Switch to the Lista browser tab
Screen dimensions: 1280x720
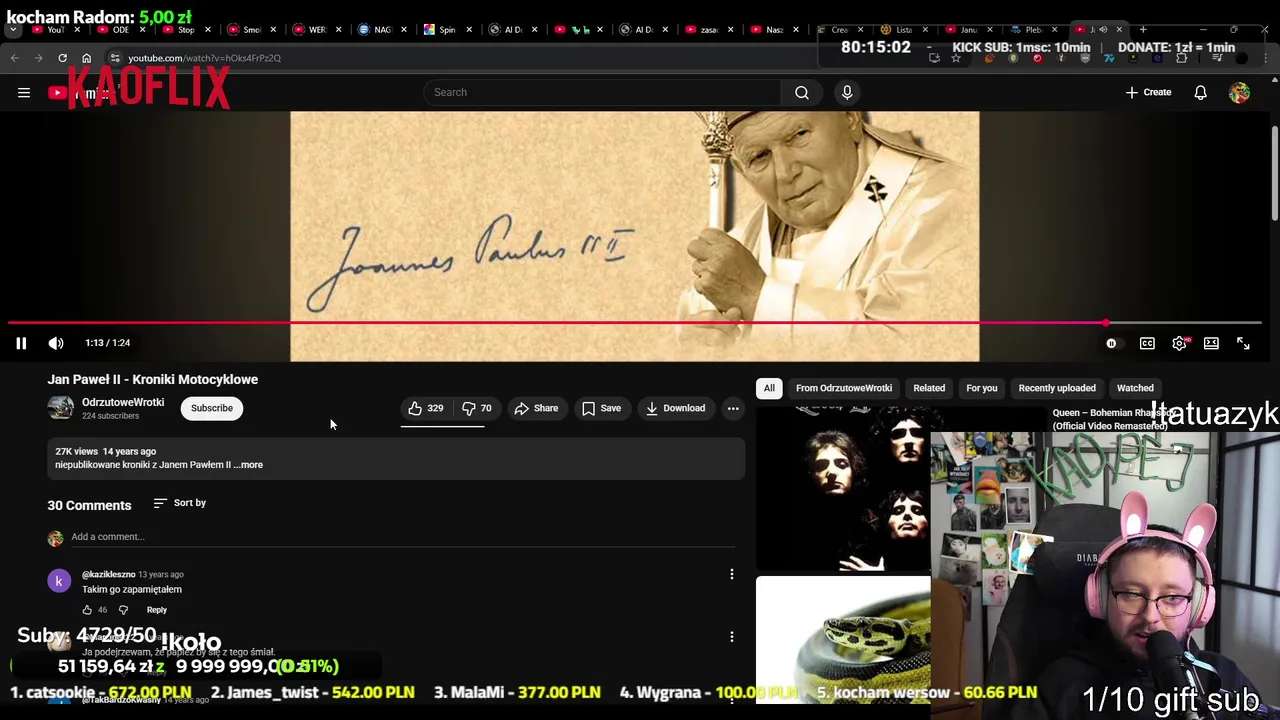(903, 30)
